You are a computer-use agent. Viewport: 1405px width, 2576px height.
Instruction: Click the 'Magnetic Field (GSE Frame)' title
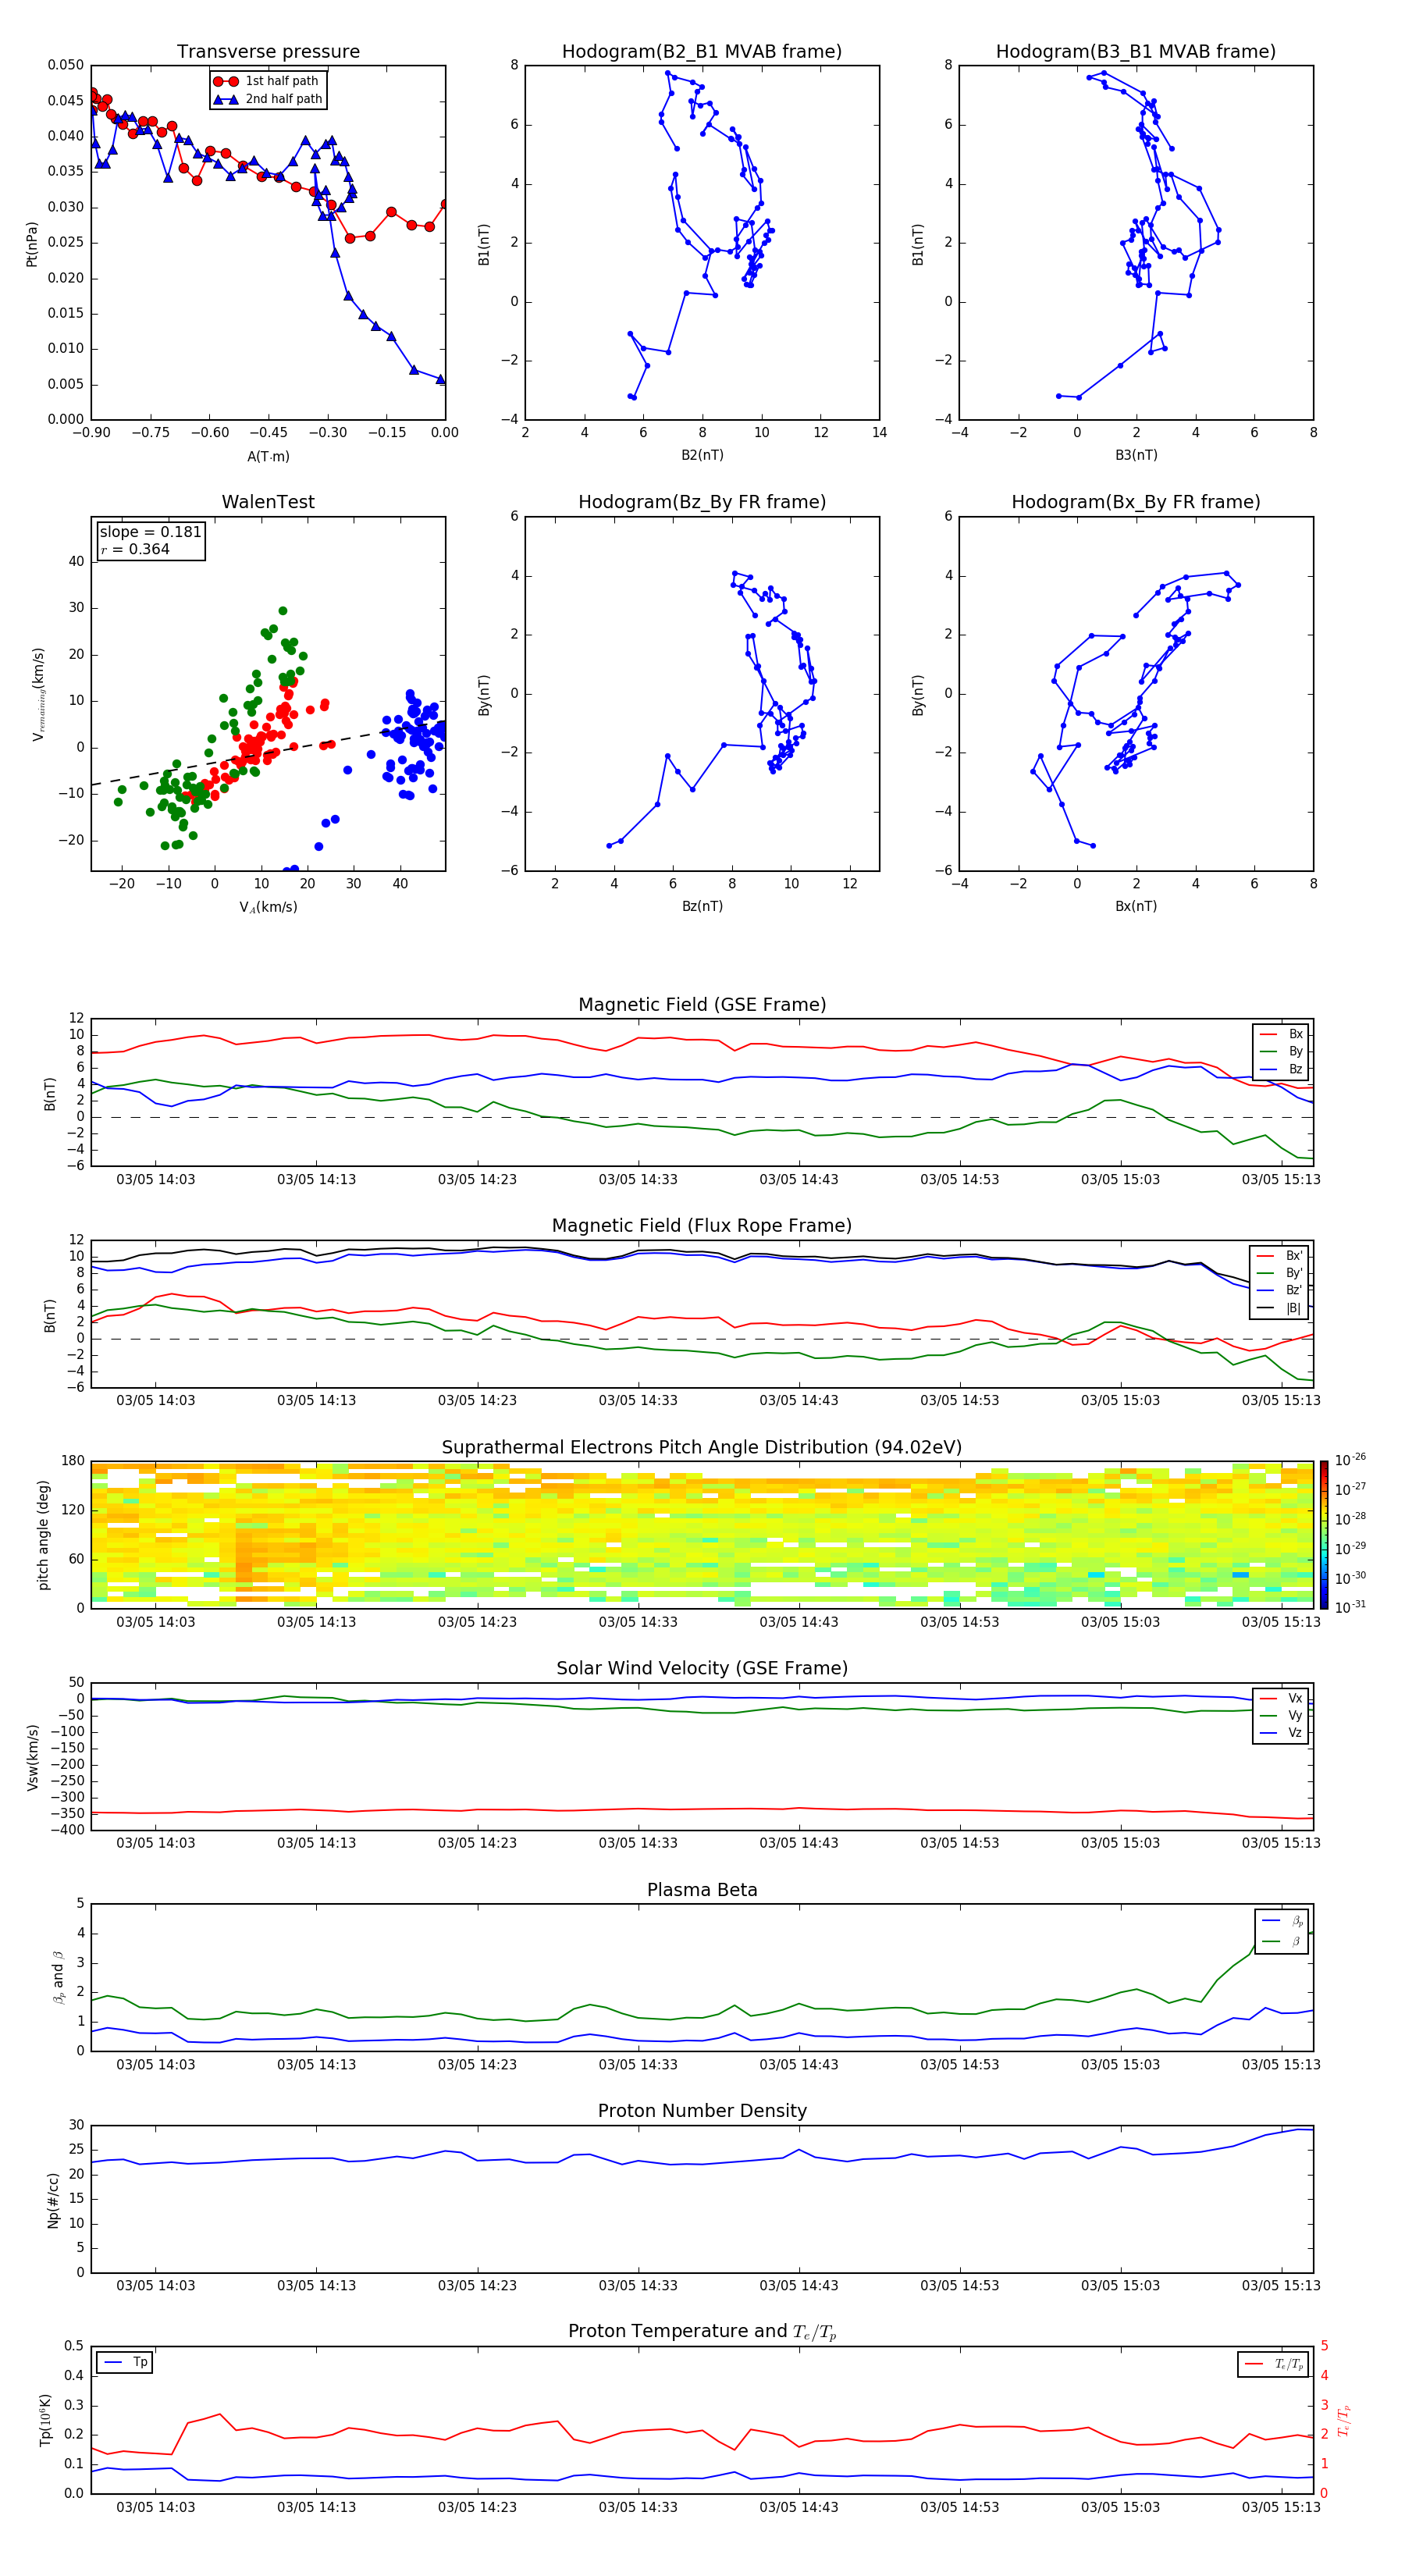point(702,1005)
